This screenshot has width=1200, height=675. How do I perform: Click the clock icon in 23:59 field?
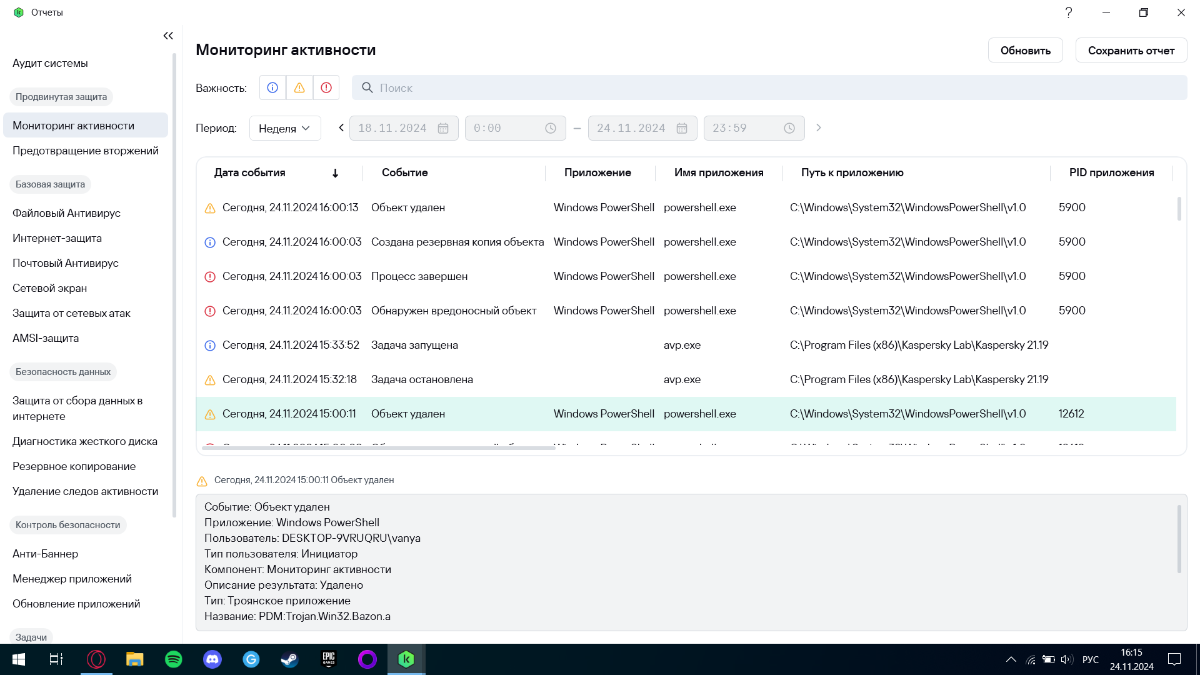tap(789, 128)
